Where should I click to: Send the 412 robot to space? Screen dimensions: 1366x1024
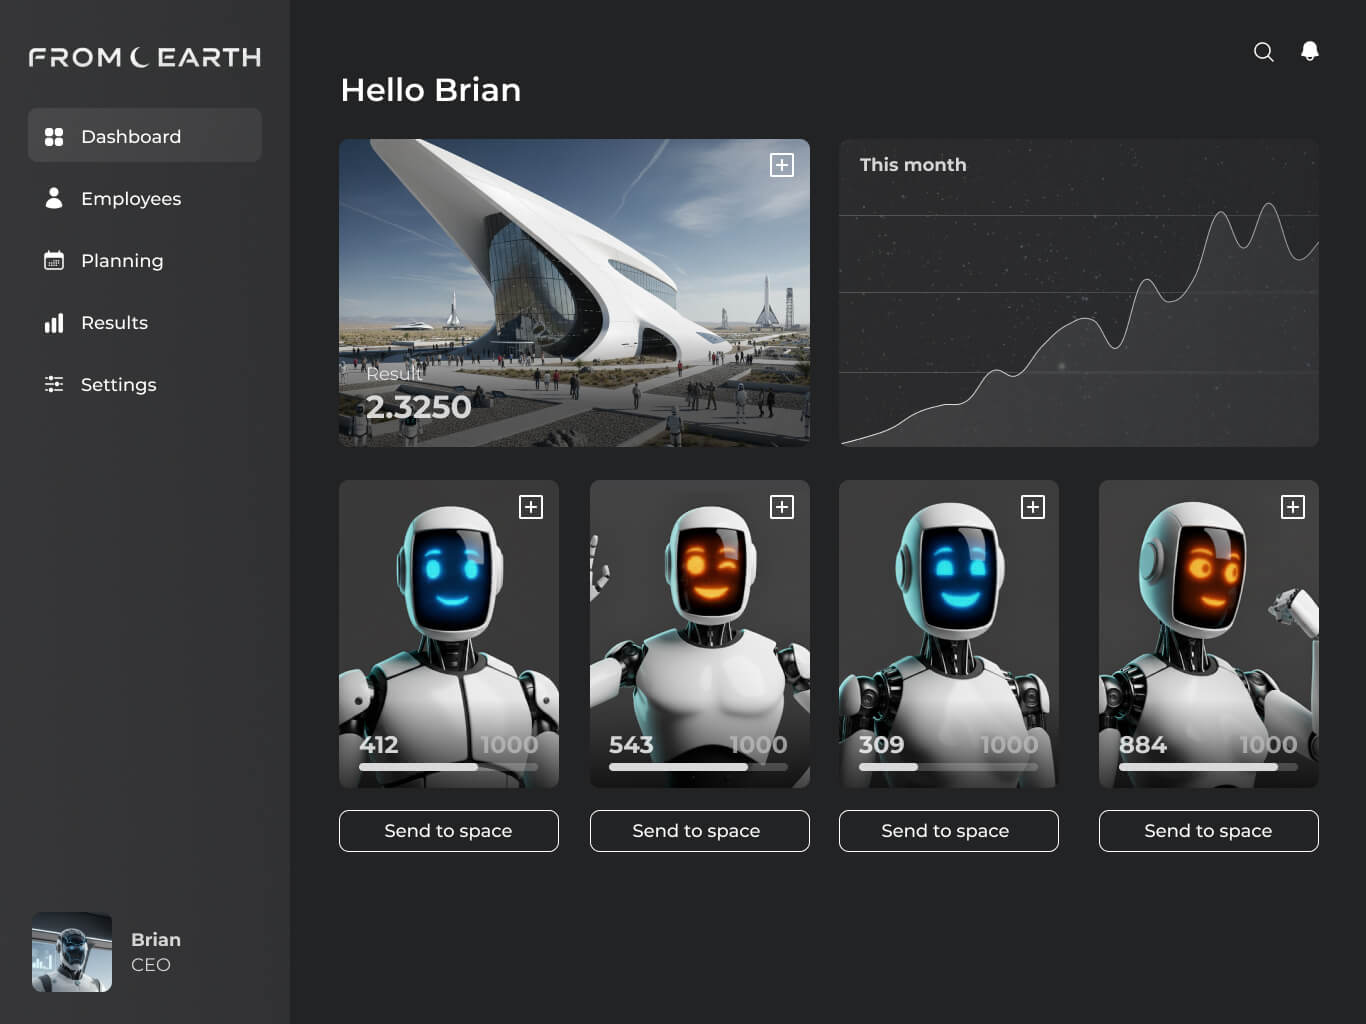click(x=449, y=831)
